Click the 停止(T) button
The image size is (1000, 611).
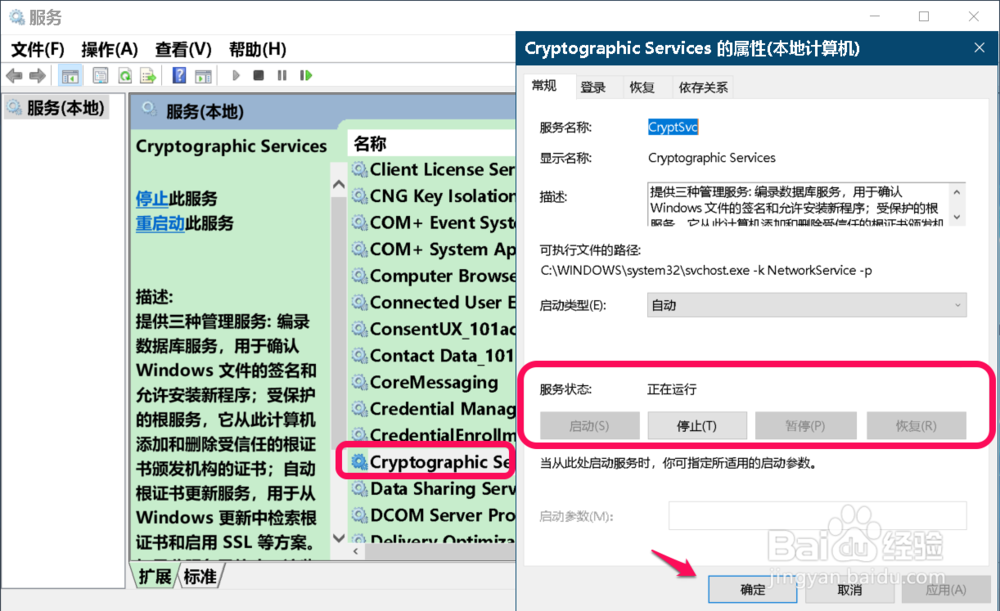tap(697, 425)
